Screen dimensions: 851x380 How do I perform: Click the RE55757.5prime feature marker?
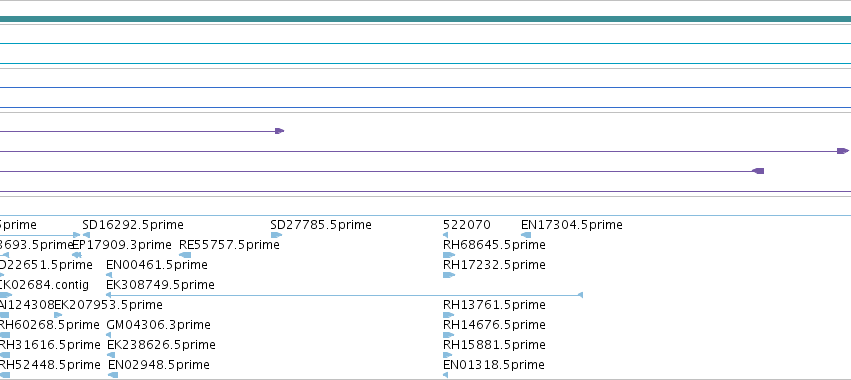click(185, 255)
